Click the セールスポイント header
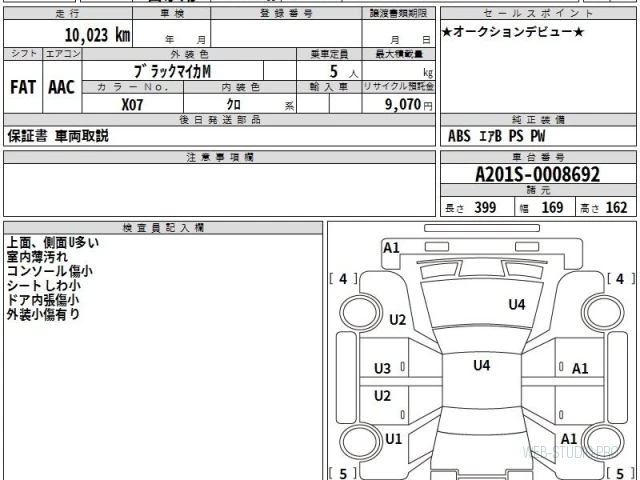This screenshot has height=480, width=640. [538, 13]
